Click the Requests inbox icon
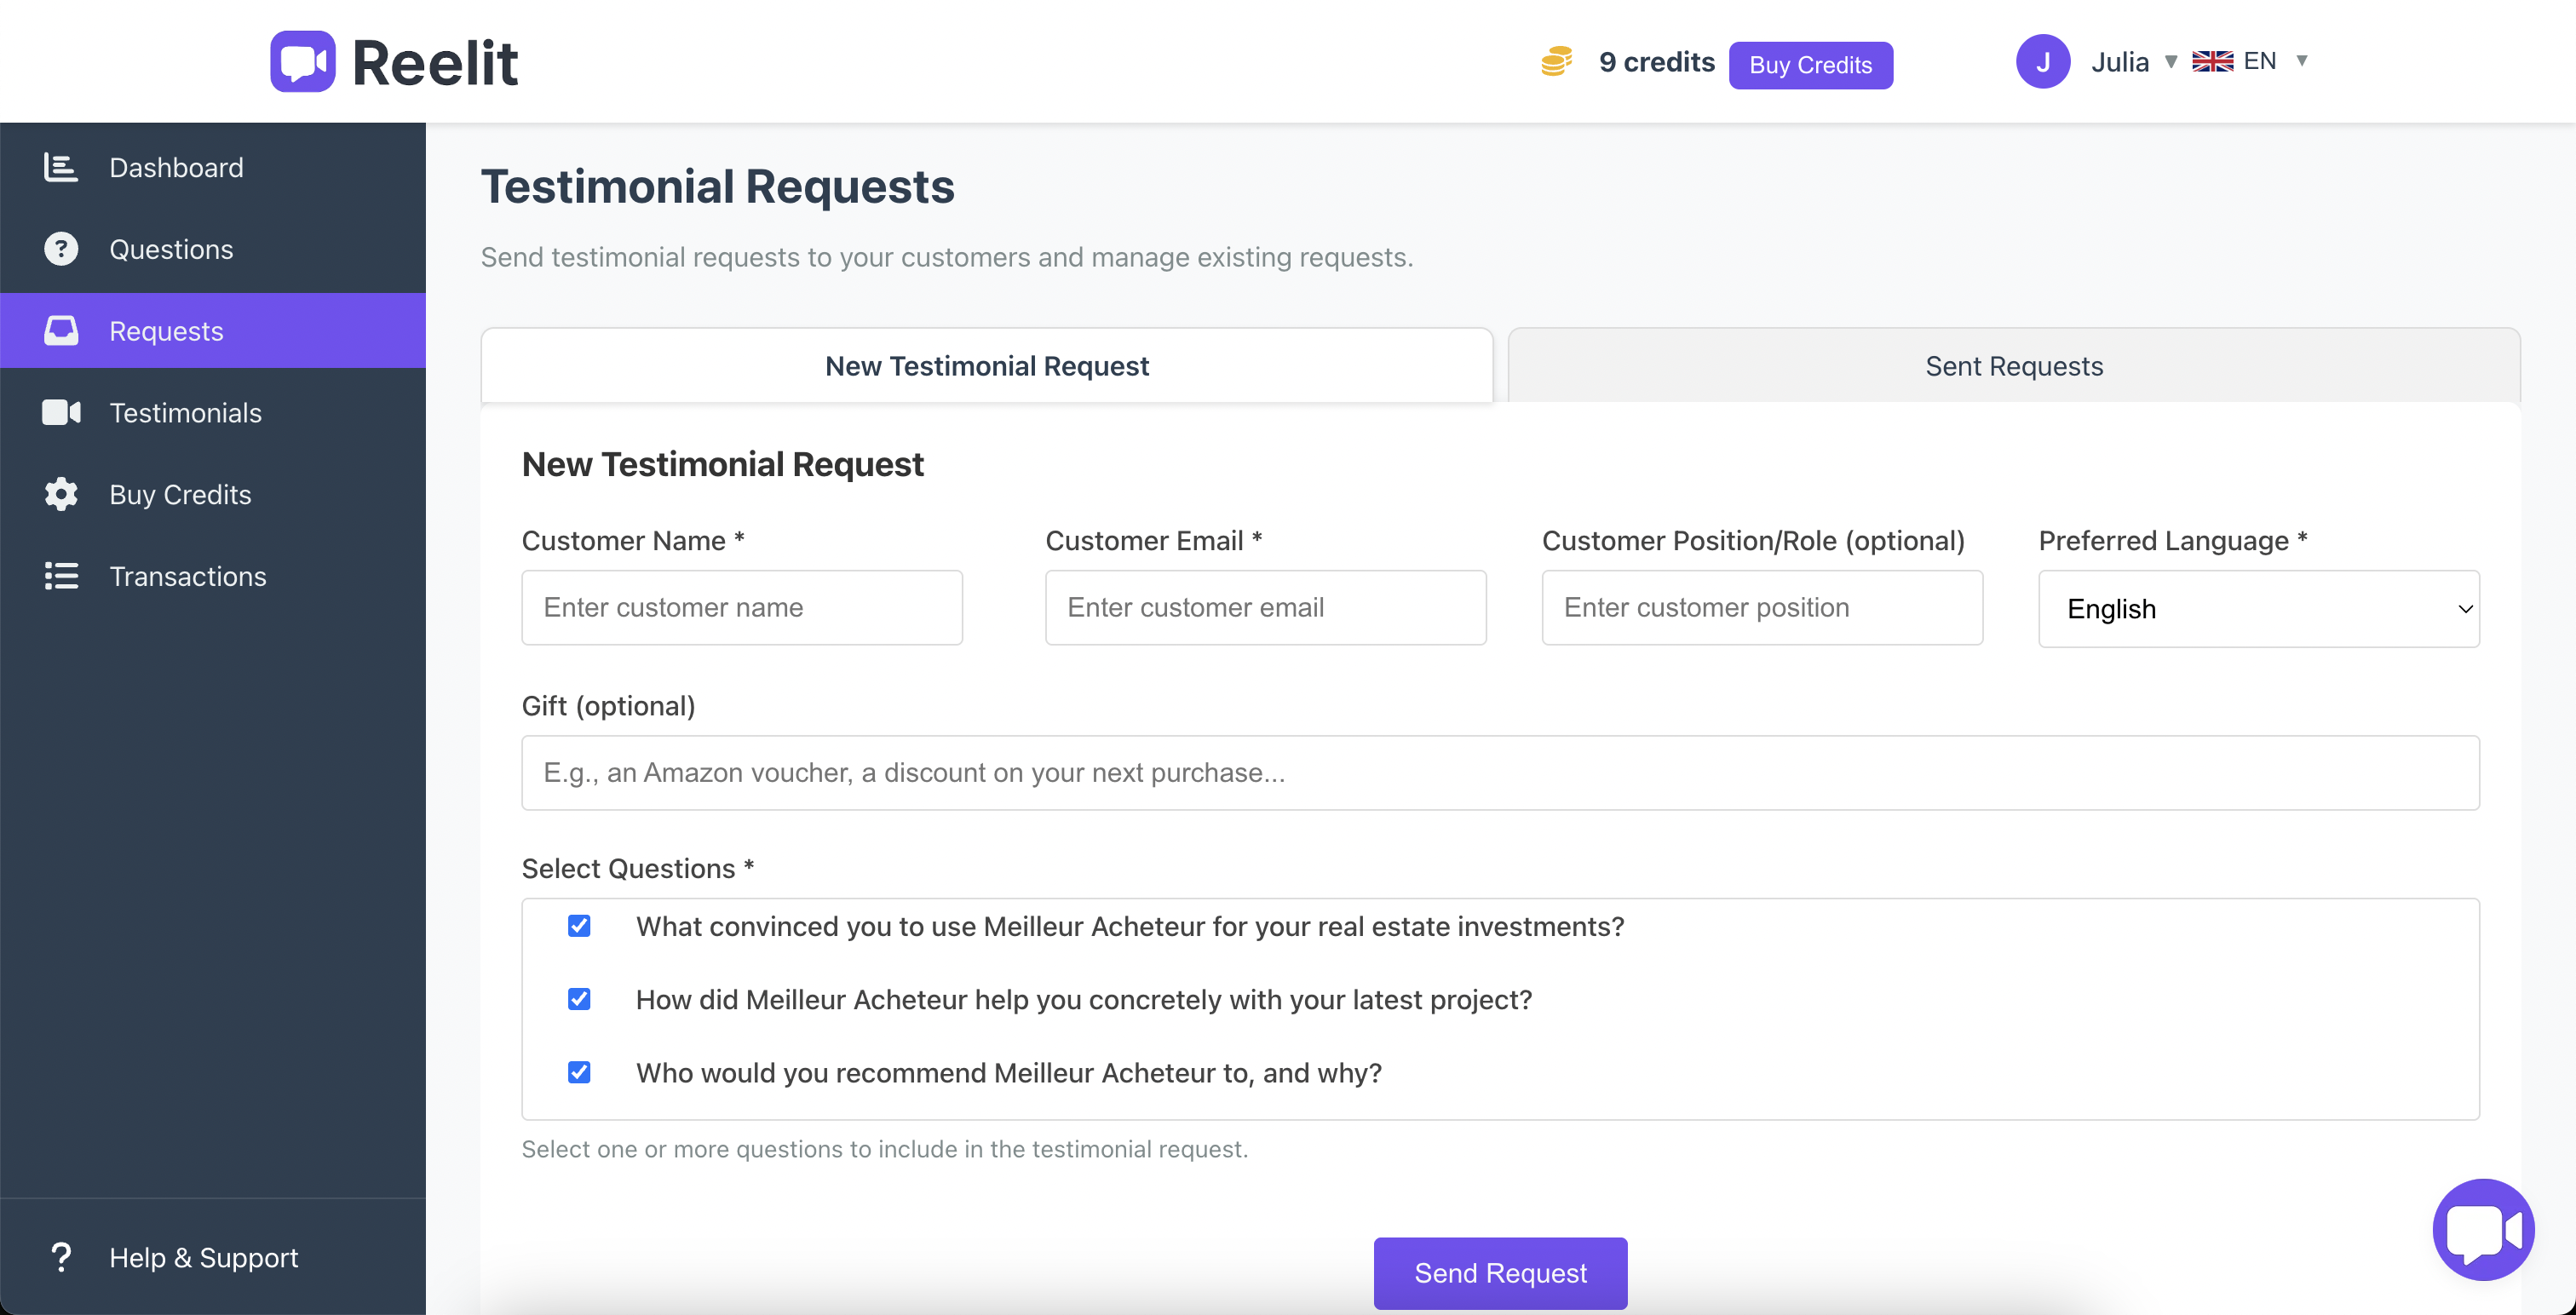 click(x=61, y=331)
